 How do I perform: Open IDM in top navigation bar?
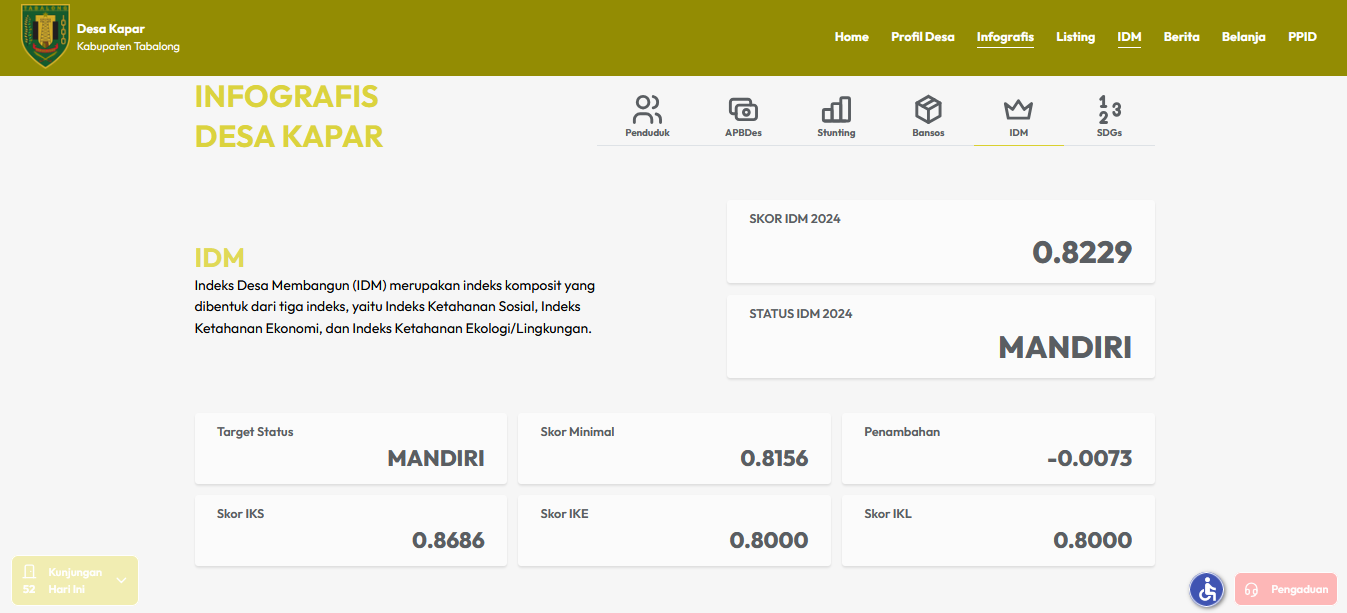click(1129, 37)
